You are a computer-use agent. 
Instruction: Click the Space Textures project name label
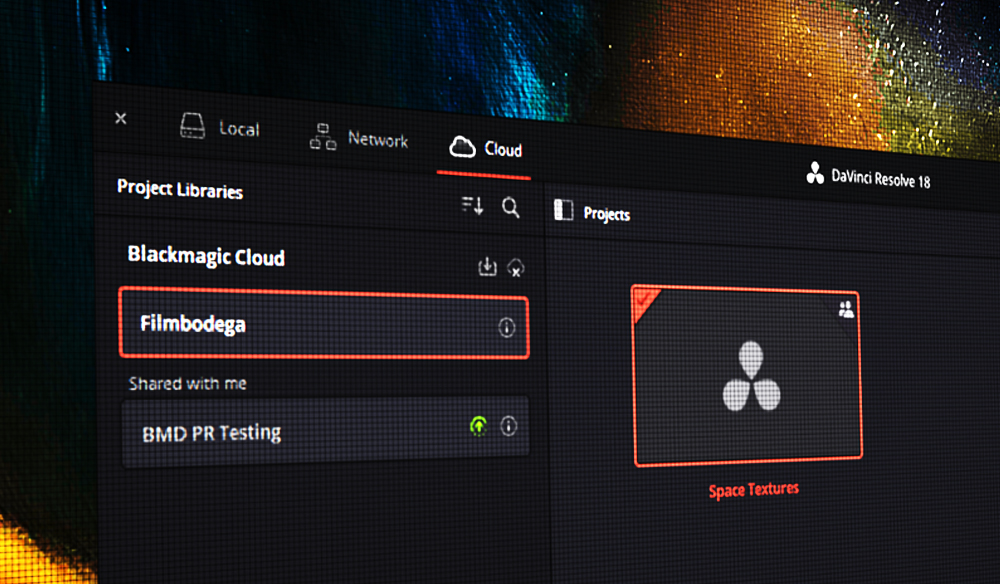point(753,489)
